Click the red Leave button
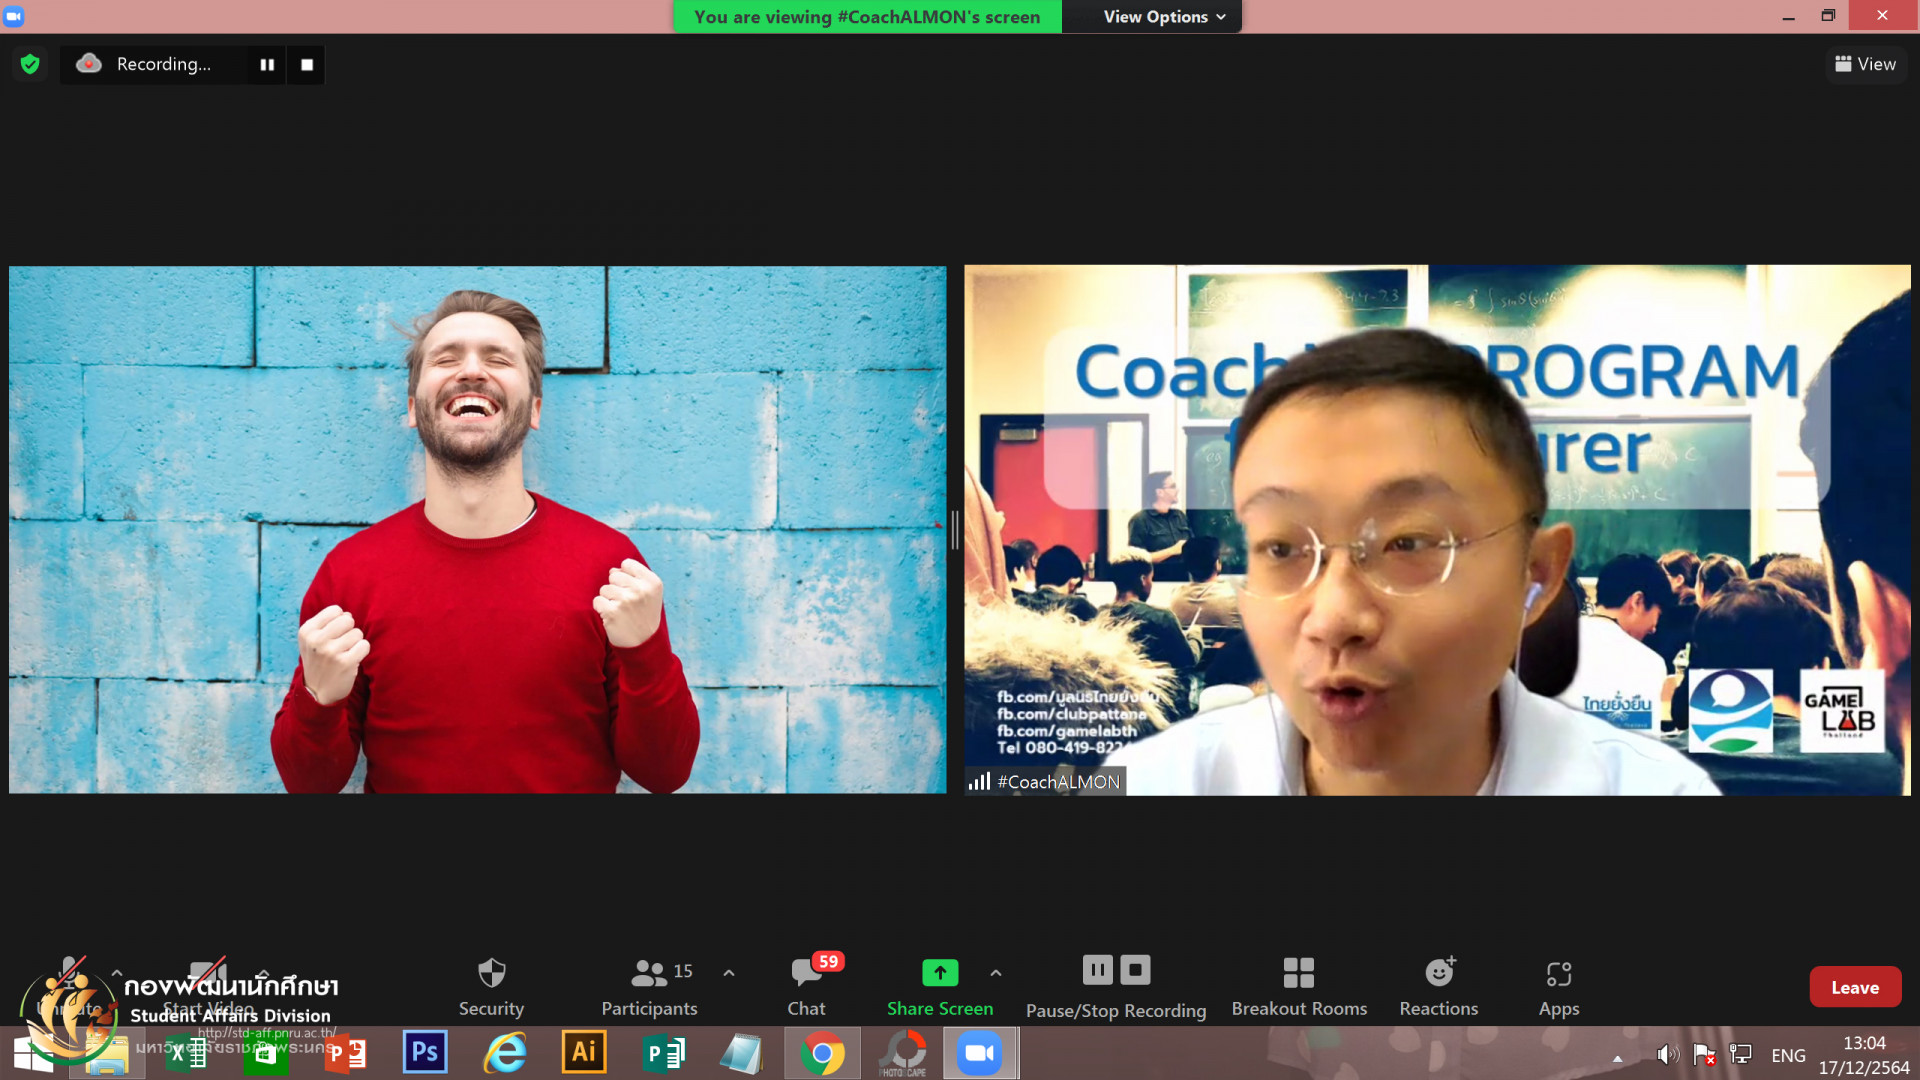The width and height of the screenshot is (1920, 1080). pyautogui.click(x=1854, y=987)
